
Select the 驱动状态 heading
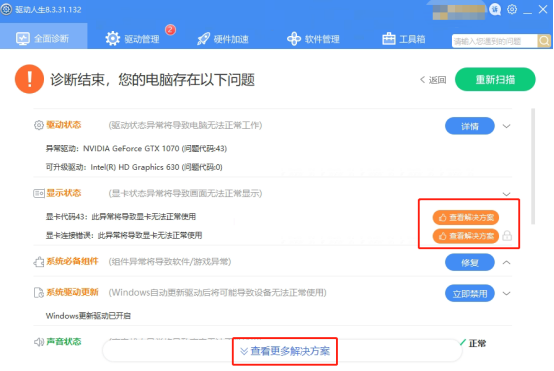[x=64, y=125]
